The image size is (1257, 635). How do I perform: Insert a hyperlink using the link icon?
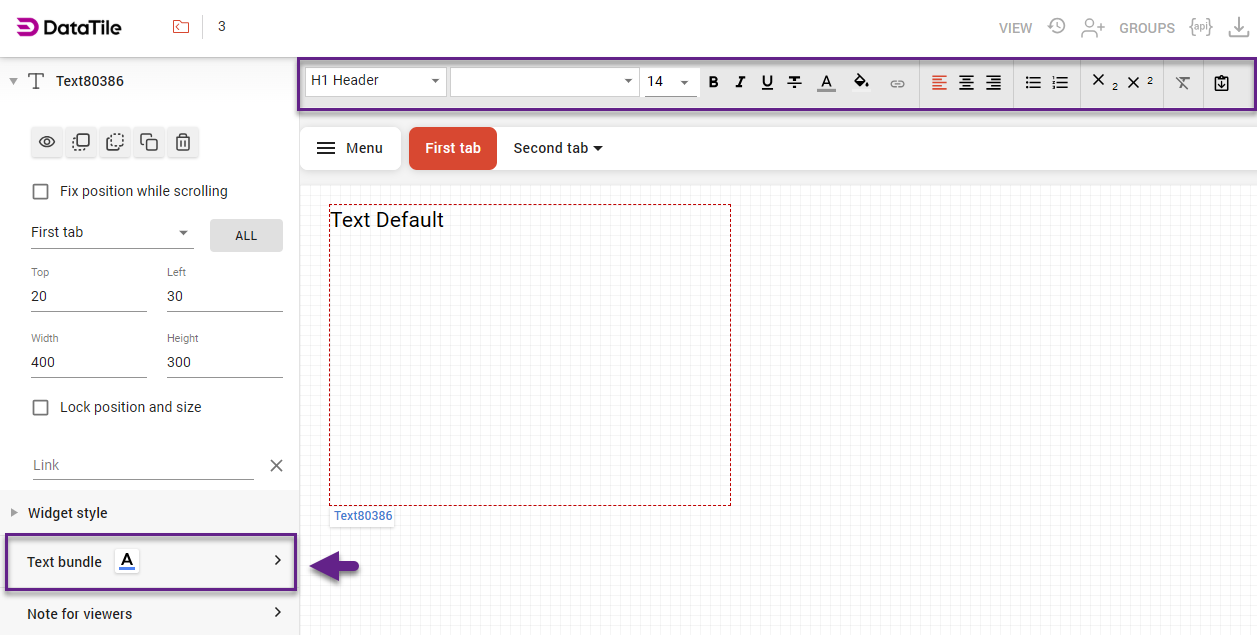pos(897,83)
